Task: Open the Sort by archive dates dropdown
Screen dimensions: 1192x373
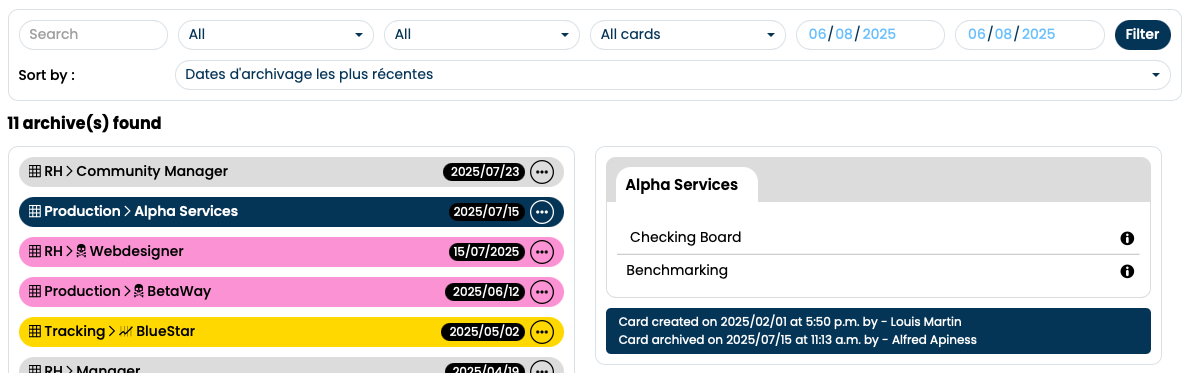Action: pos(673,75)
